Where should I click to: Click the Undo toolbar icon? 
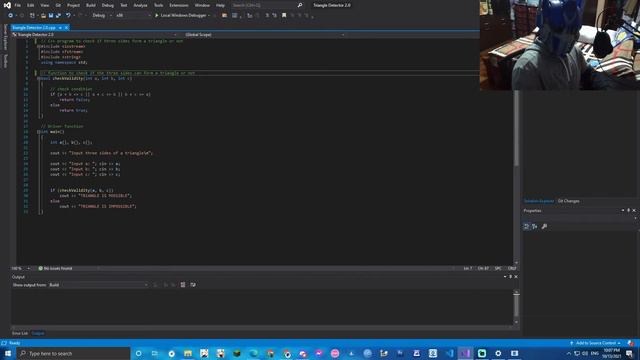68,16
